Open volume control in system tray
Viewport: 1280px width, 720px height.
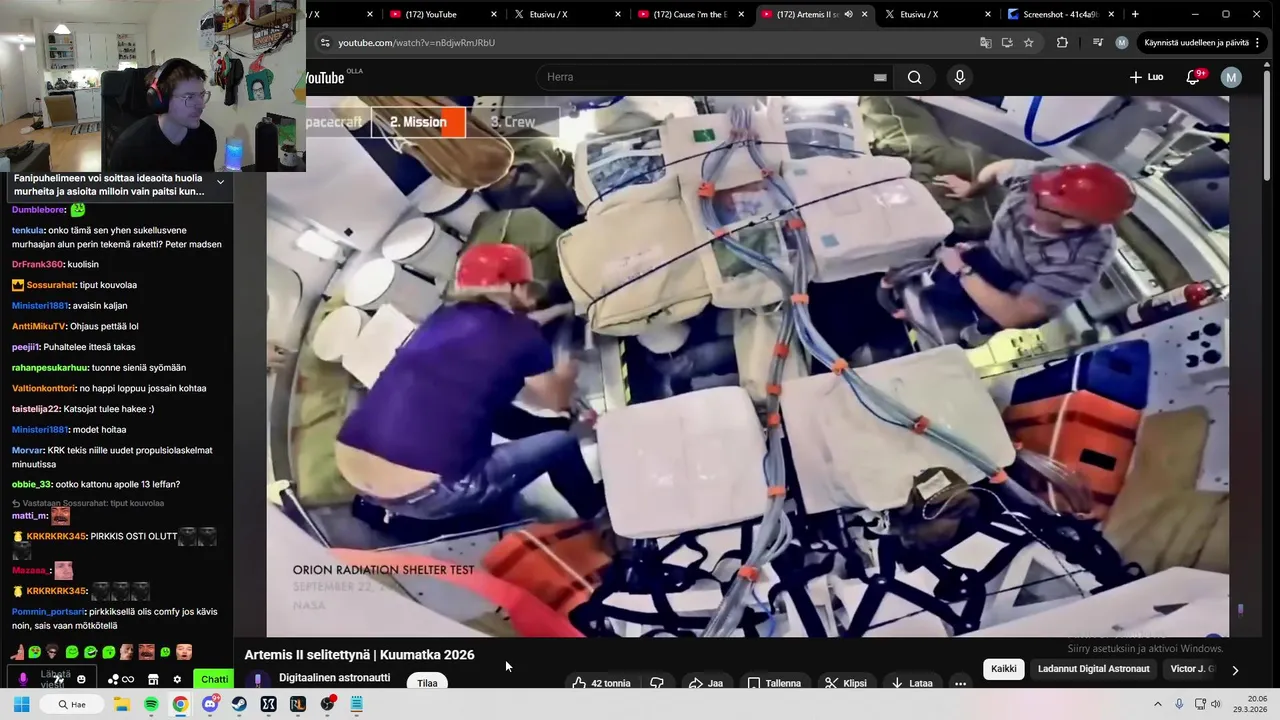click(1216, 705)
